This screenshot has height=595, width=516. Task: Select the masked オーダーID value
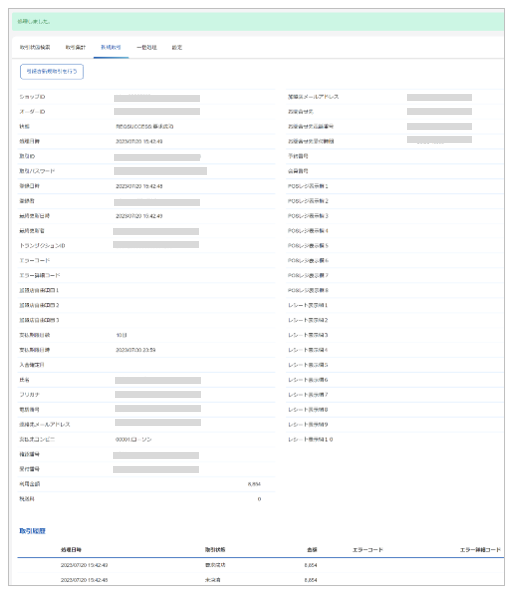coord(157,112)
